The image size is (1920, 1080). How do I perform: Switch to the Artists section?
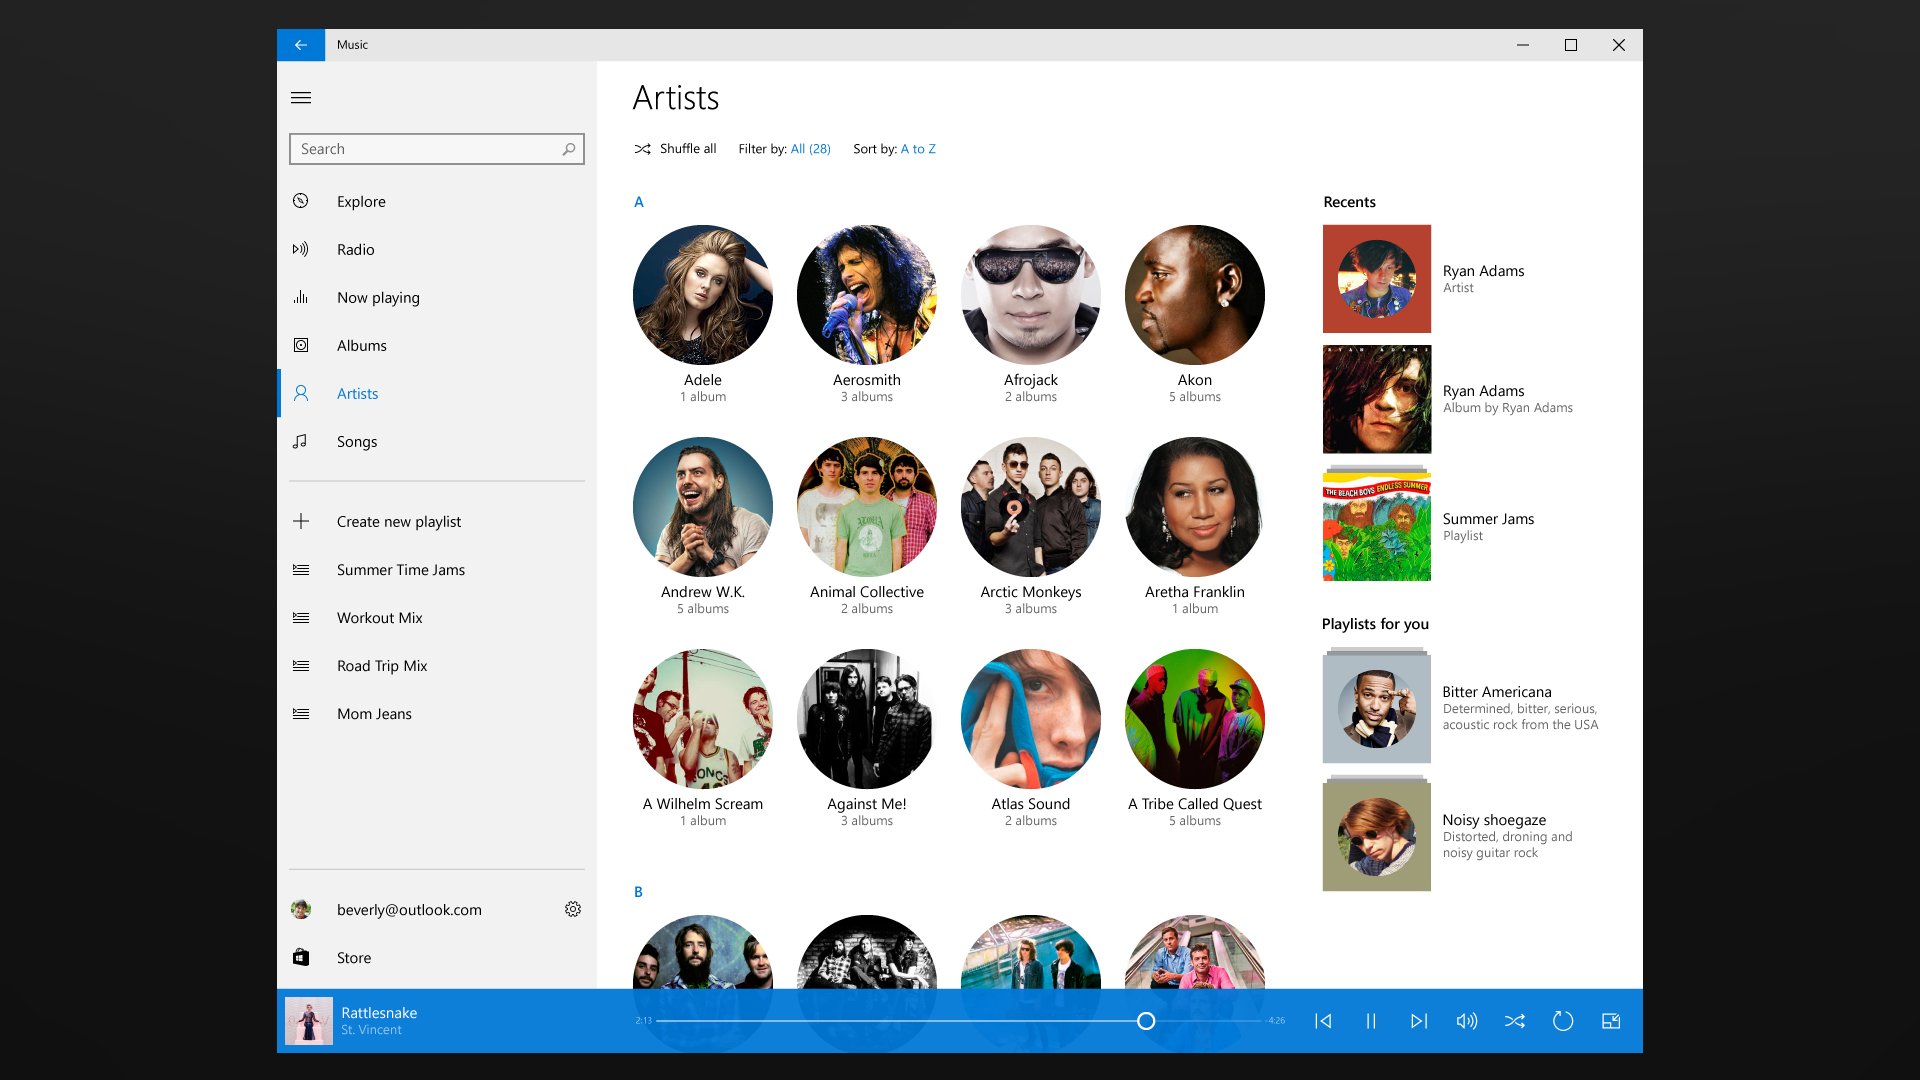point(357,393)
